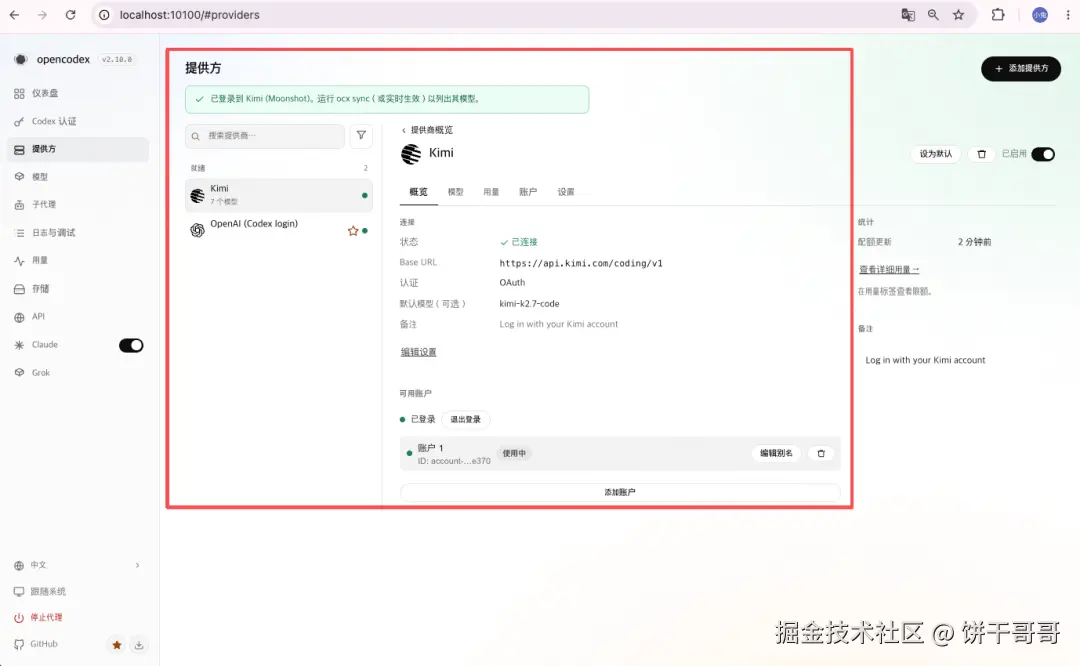Click the 编辑设置 link
The image size is (1080, 666).
[x=419, y=352]
